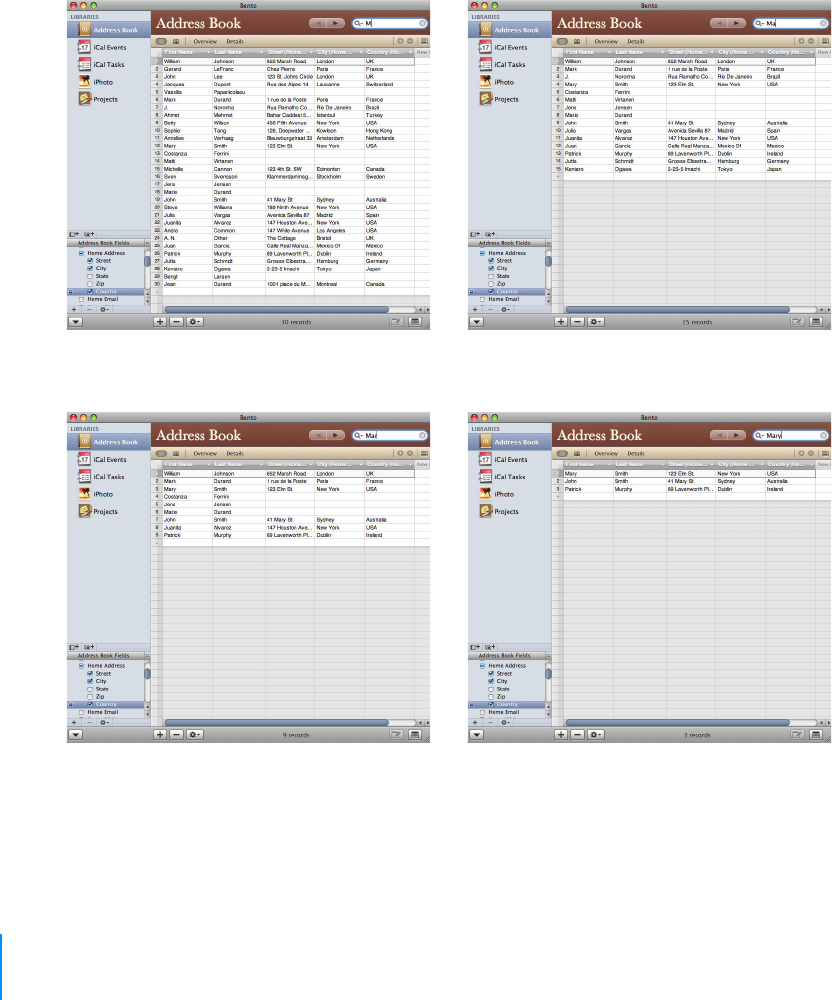Clear the search field containing 'Mary'

pos(823,435)
